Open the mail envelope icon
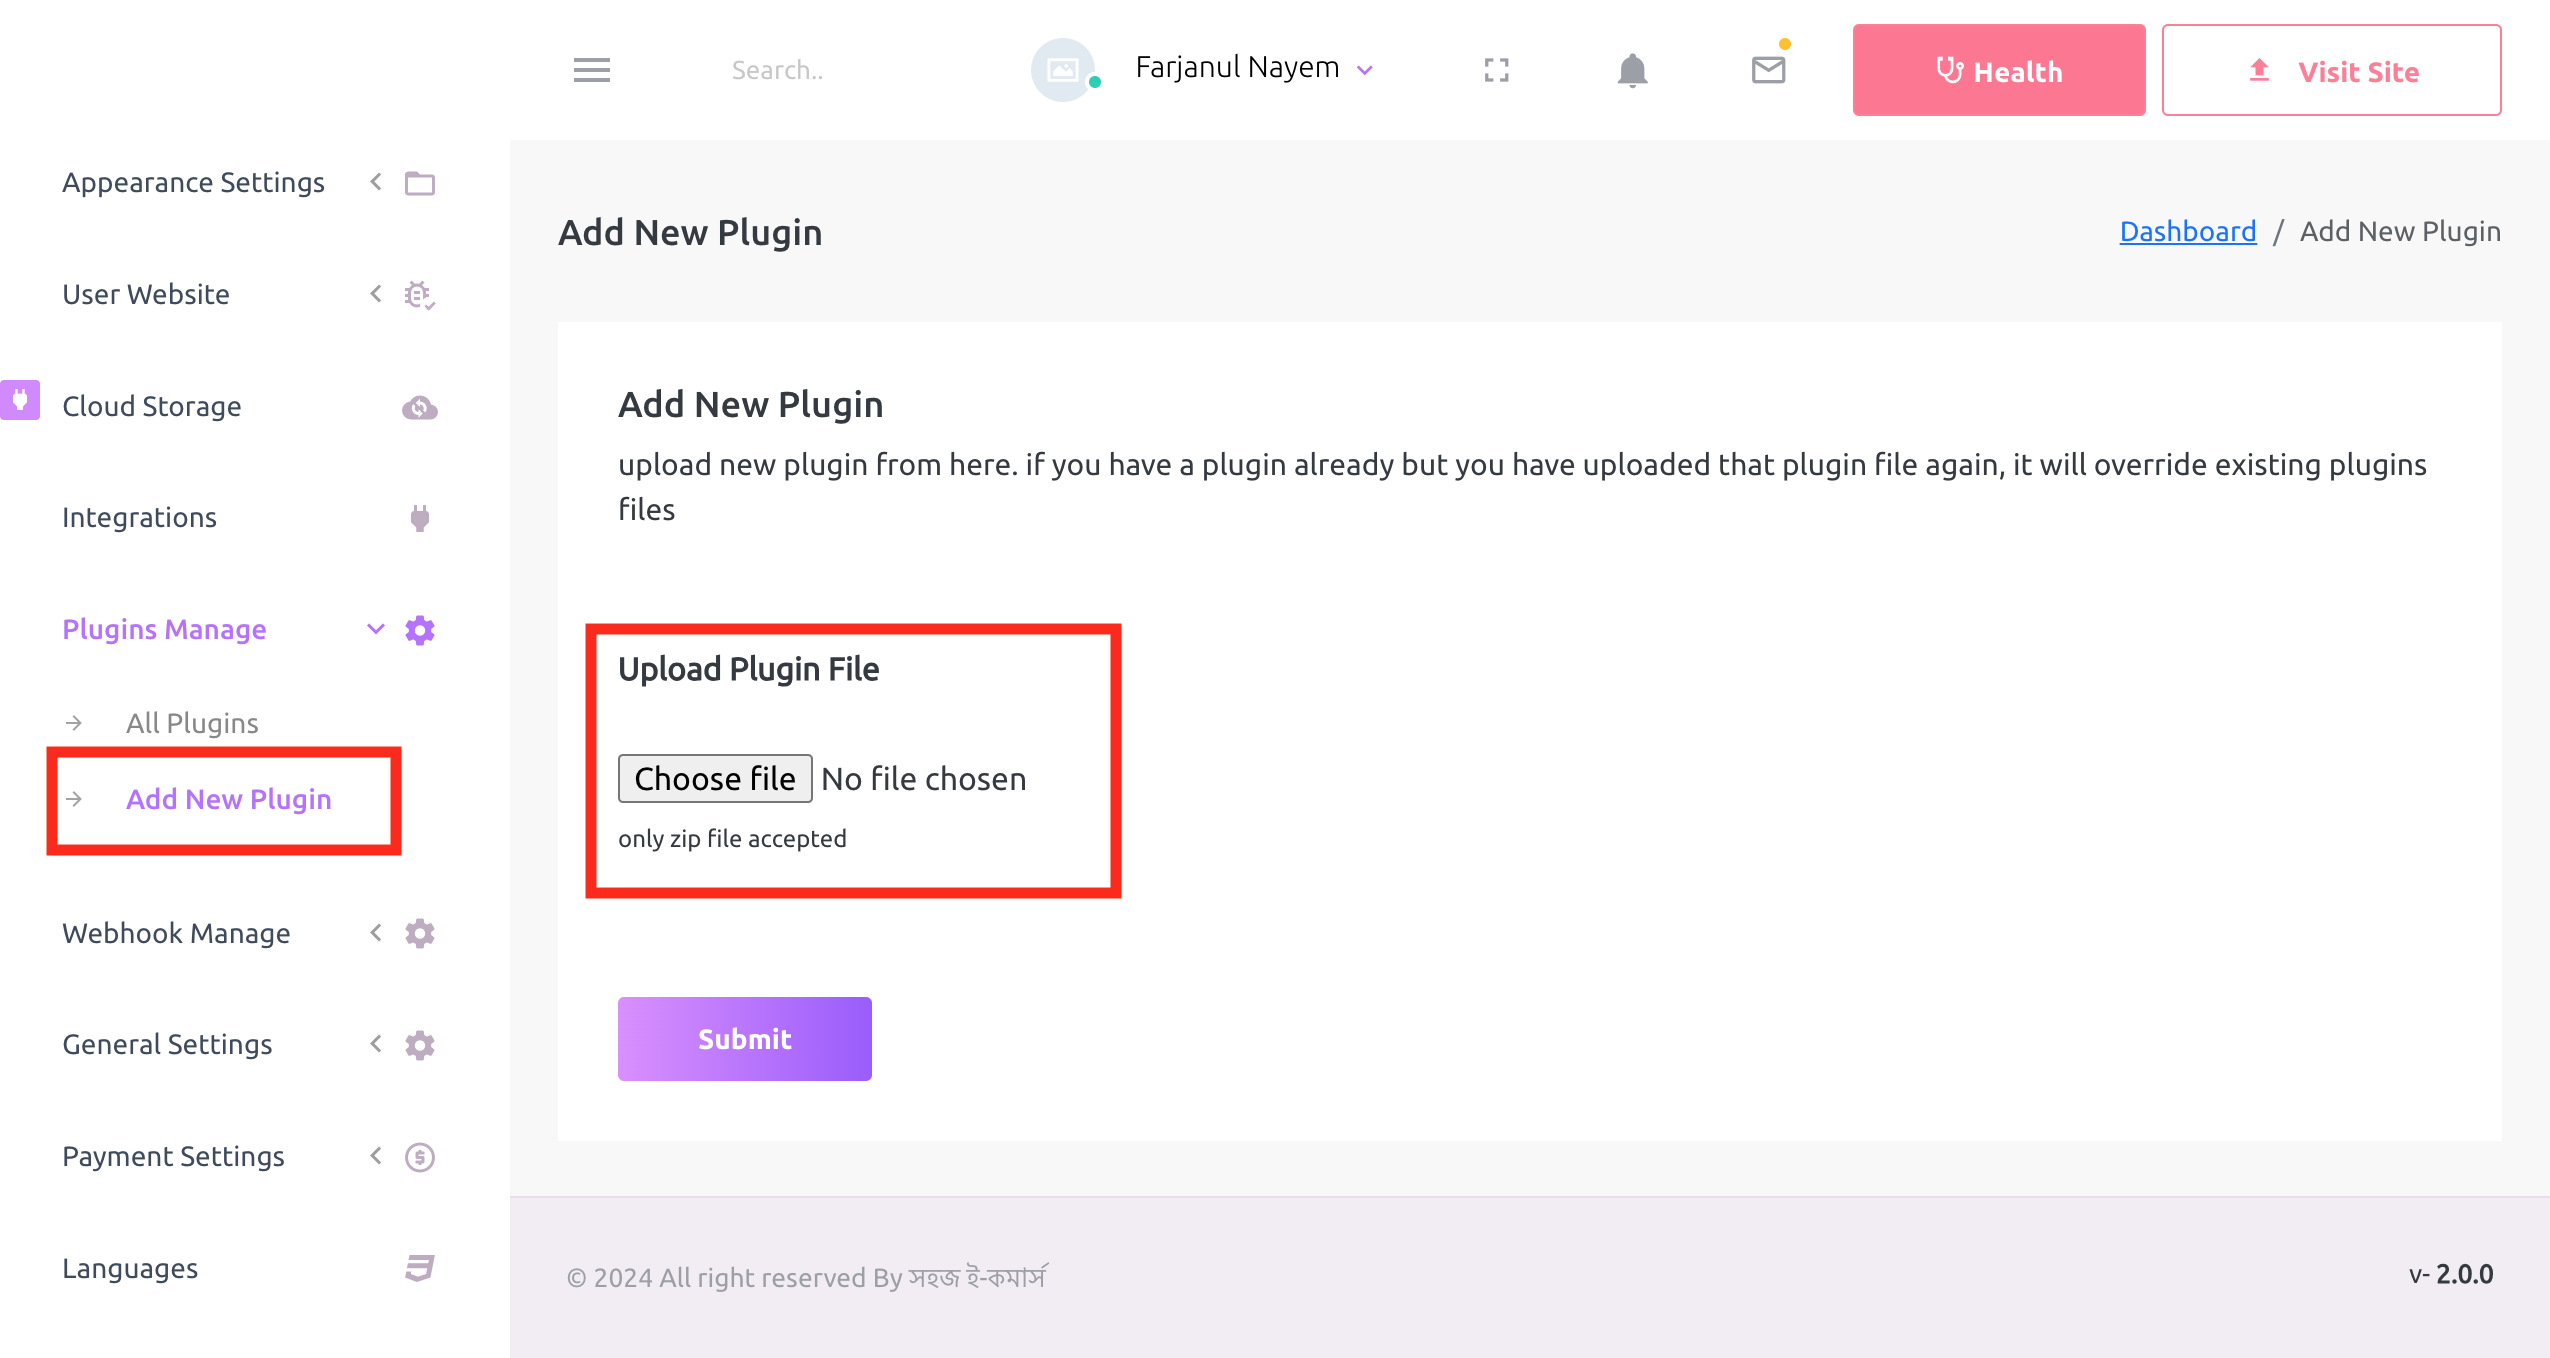The height and width of the screenshot is (1358, 2550). [x=1768, y=70]
